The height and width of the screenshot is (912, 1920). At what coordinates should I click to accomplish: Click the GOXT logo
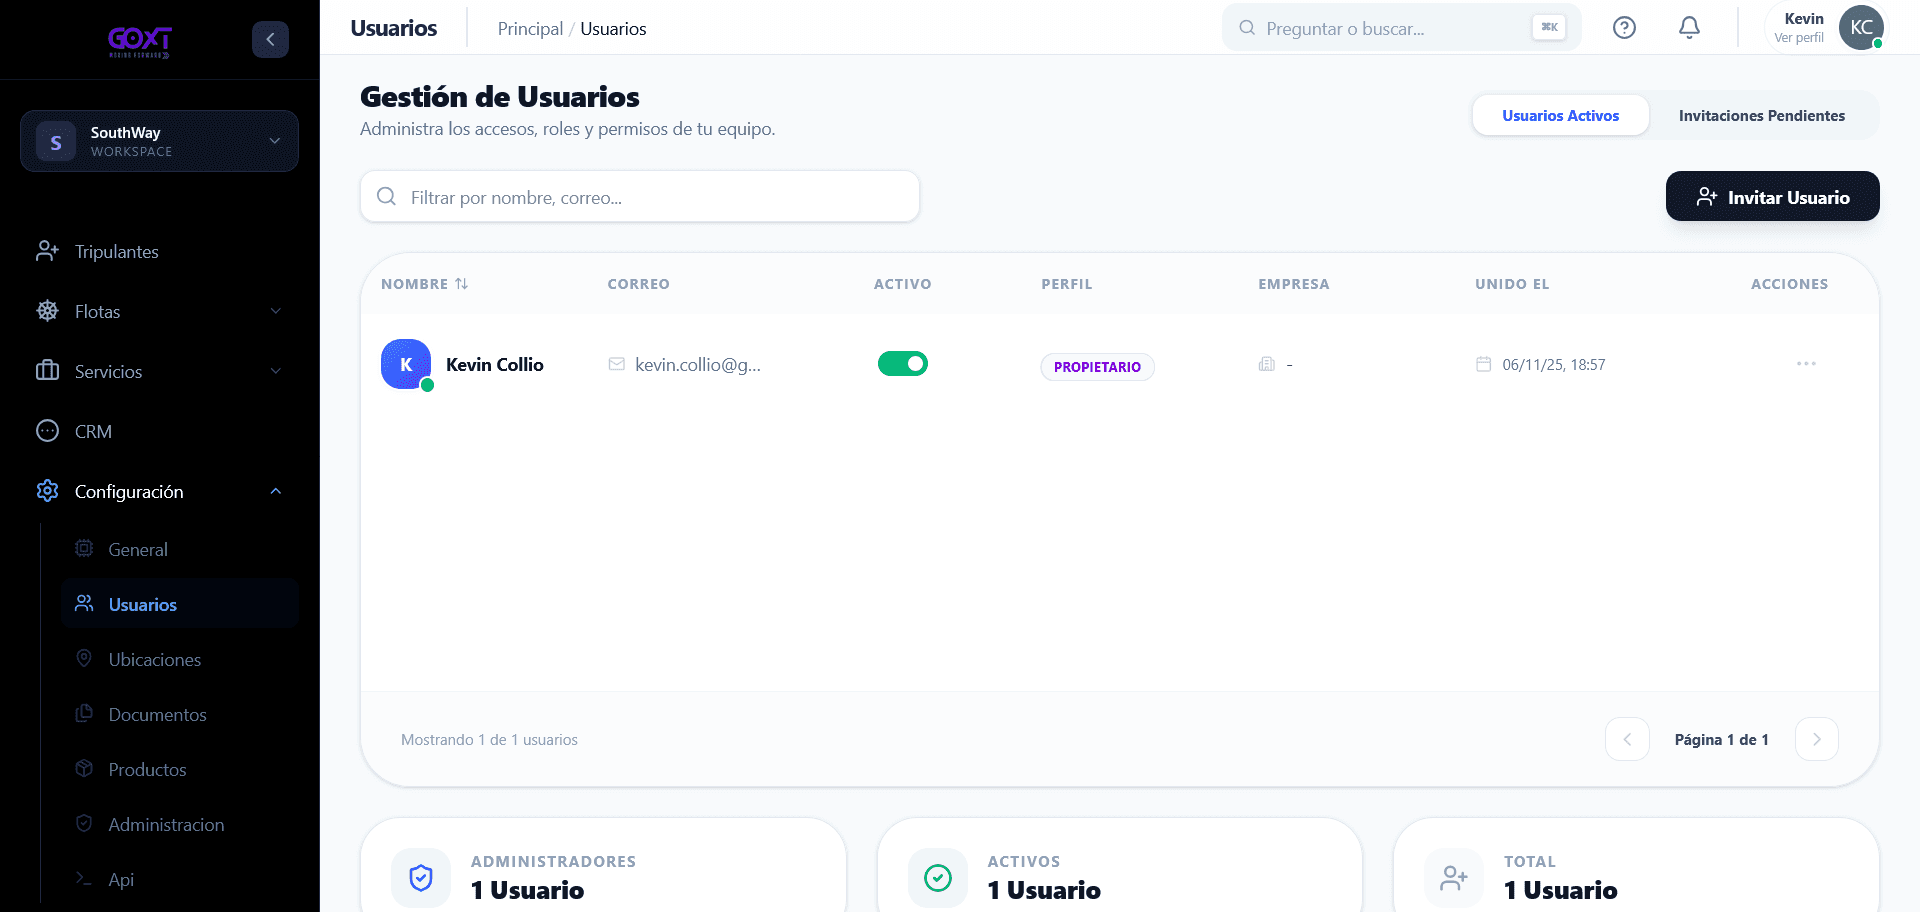point(140,40)
